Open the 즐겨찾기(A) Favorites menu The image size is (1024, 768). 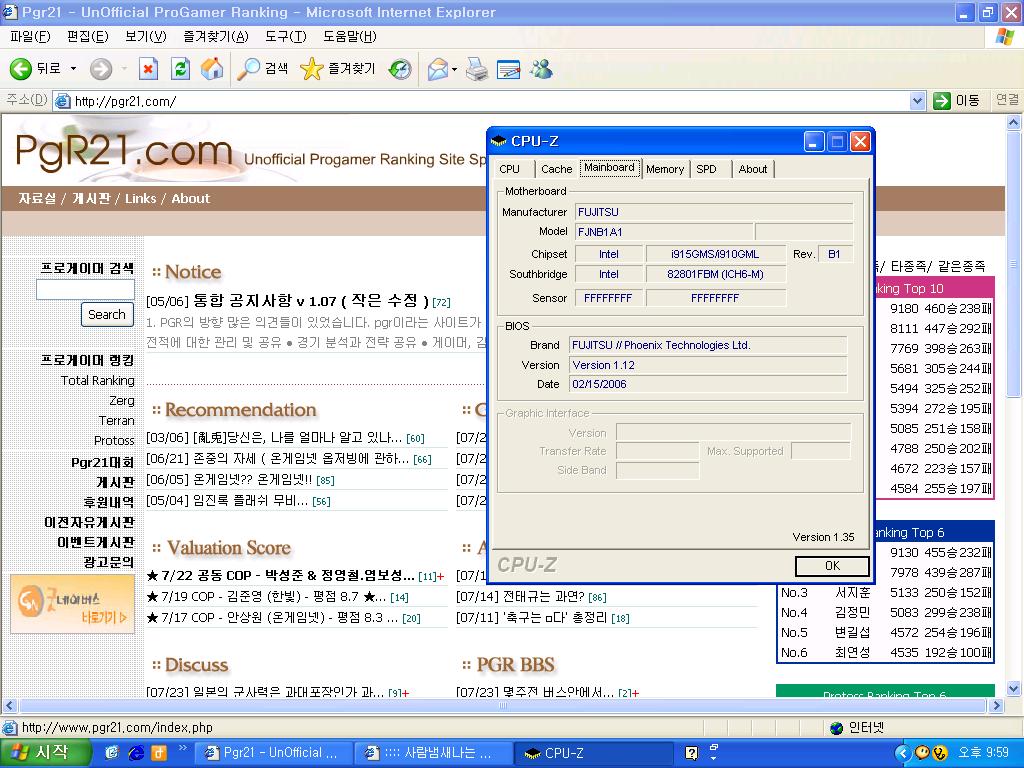(x=216, y=37)
